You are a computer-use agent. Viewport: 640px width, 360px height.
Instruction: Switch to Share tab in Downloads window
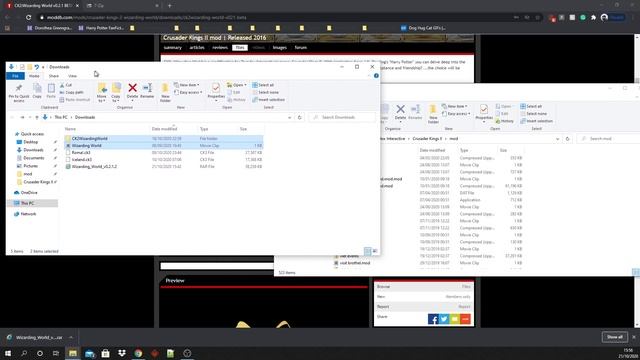pyautogui.click(x=53, y=76)
